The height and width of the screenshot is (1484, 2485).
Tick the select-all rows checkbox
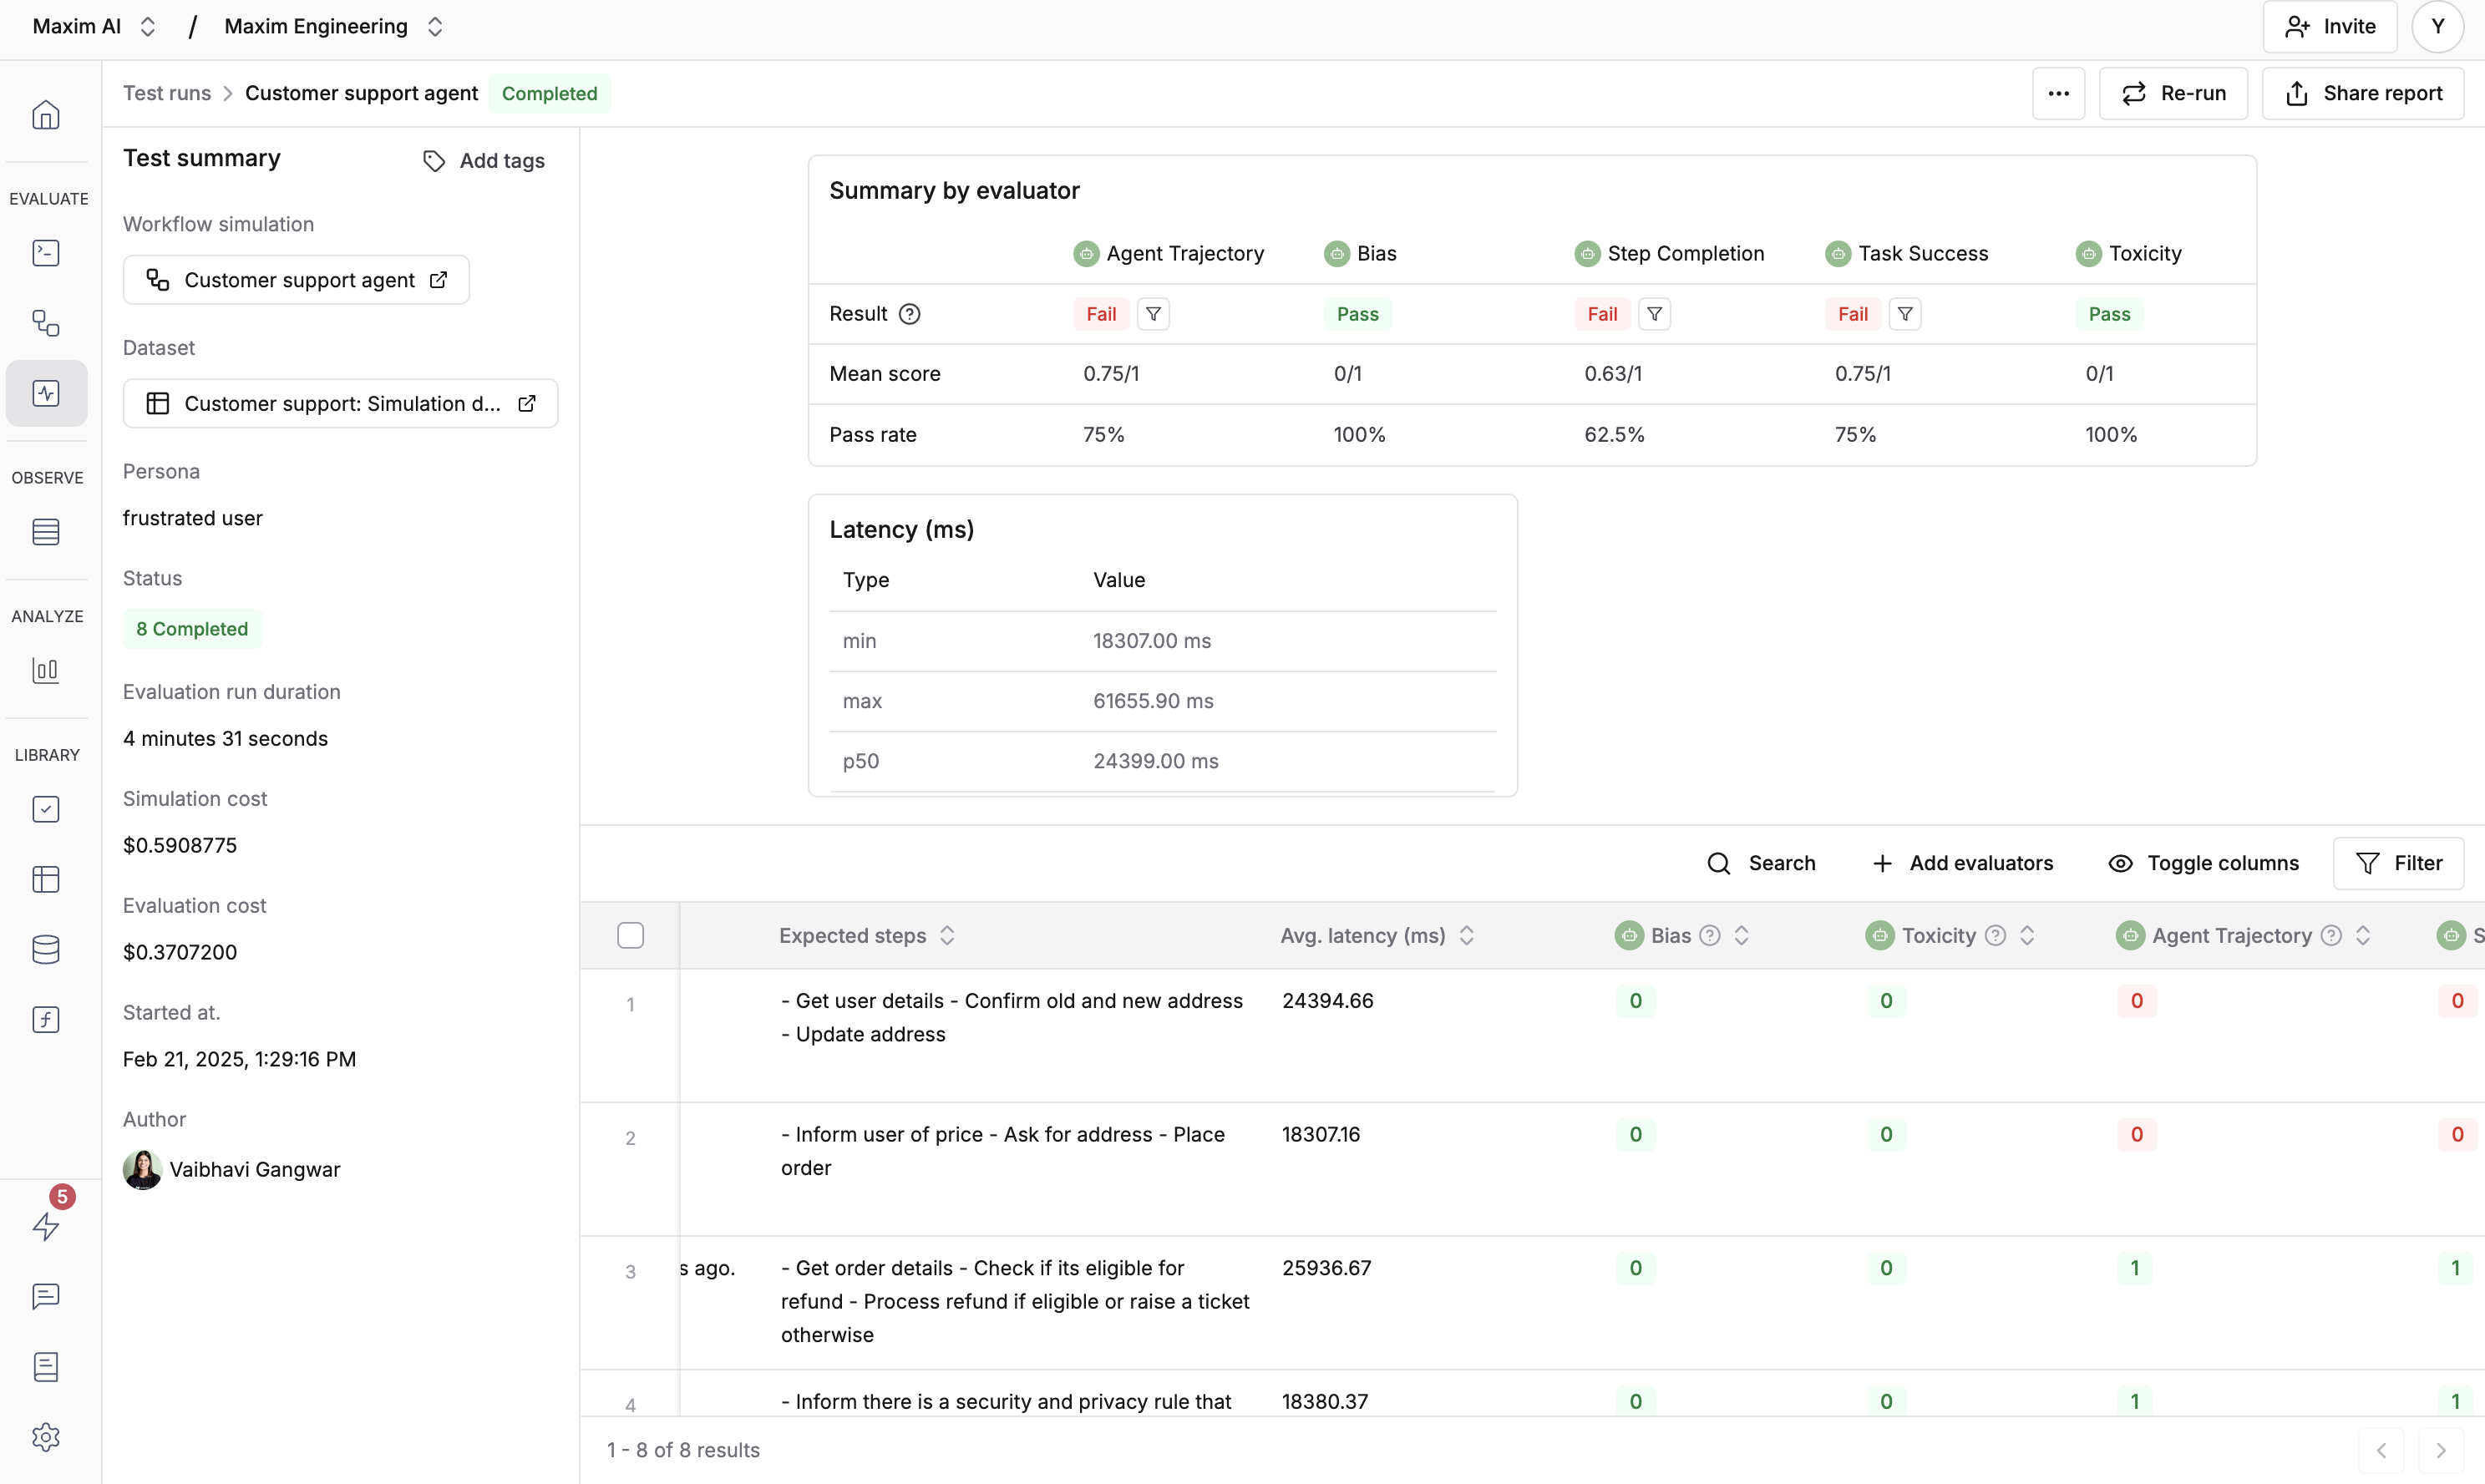click(x=630, y=936)
